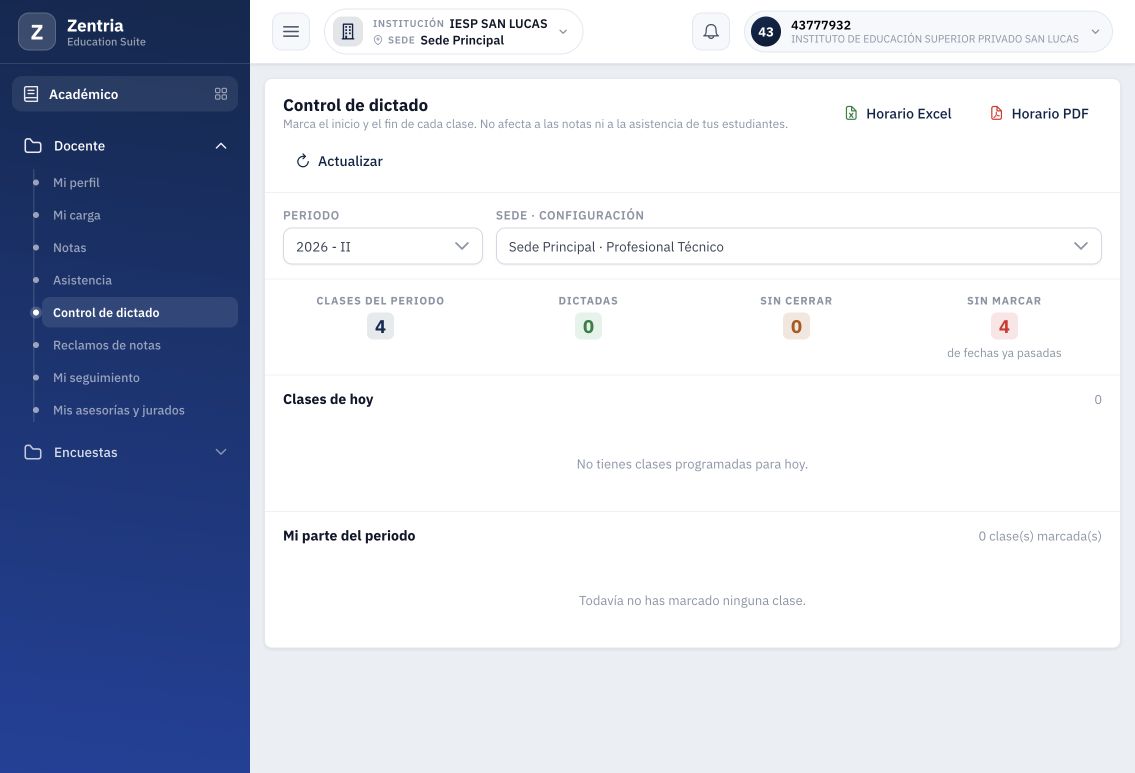This screenshot has width=1135, height=773.
Task: Go to Mi seguimiento
Action: pyautogui.click(x=96, y=378)
